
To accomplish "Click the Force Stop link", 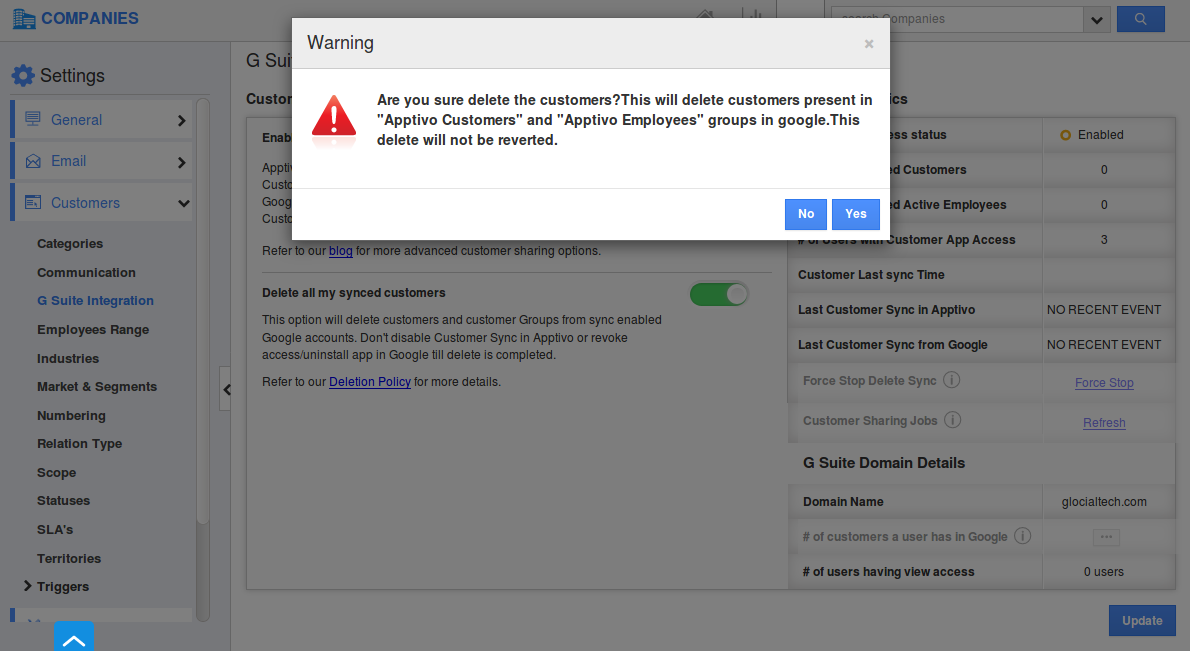I will point(1104,383).
